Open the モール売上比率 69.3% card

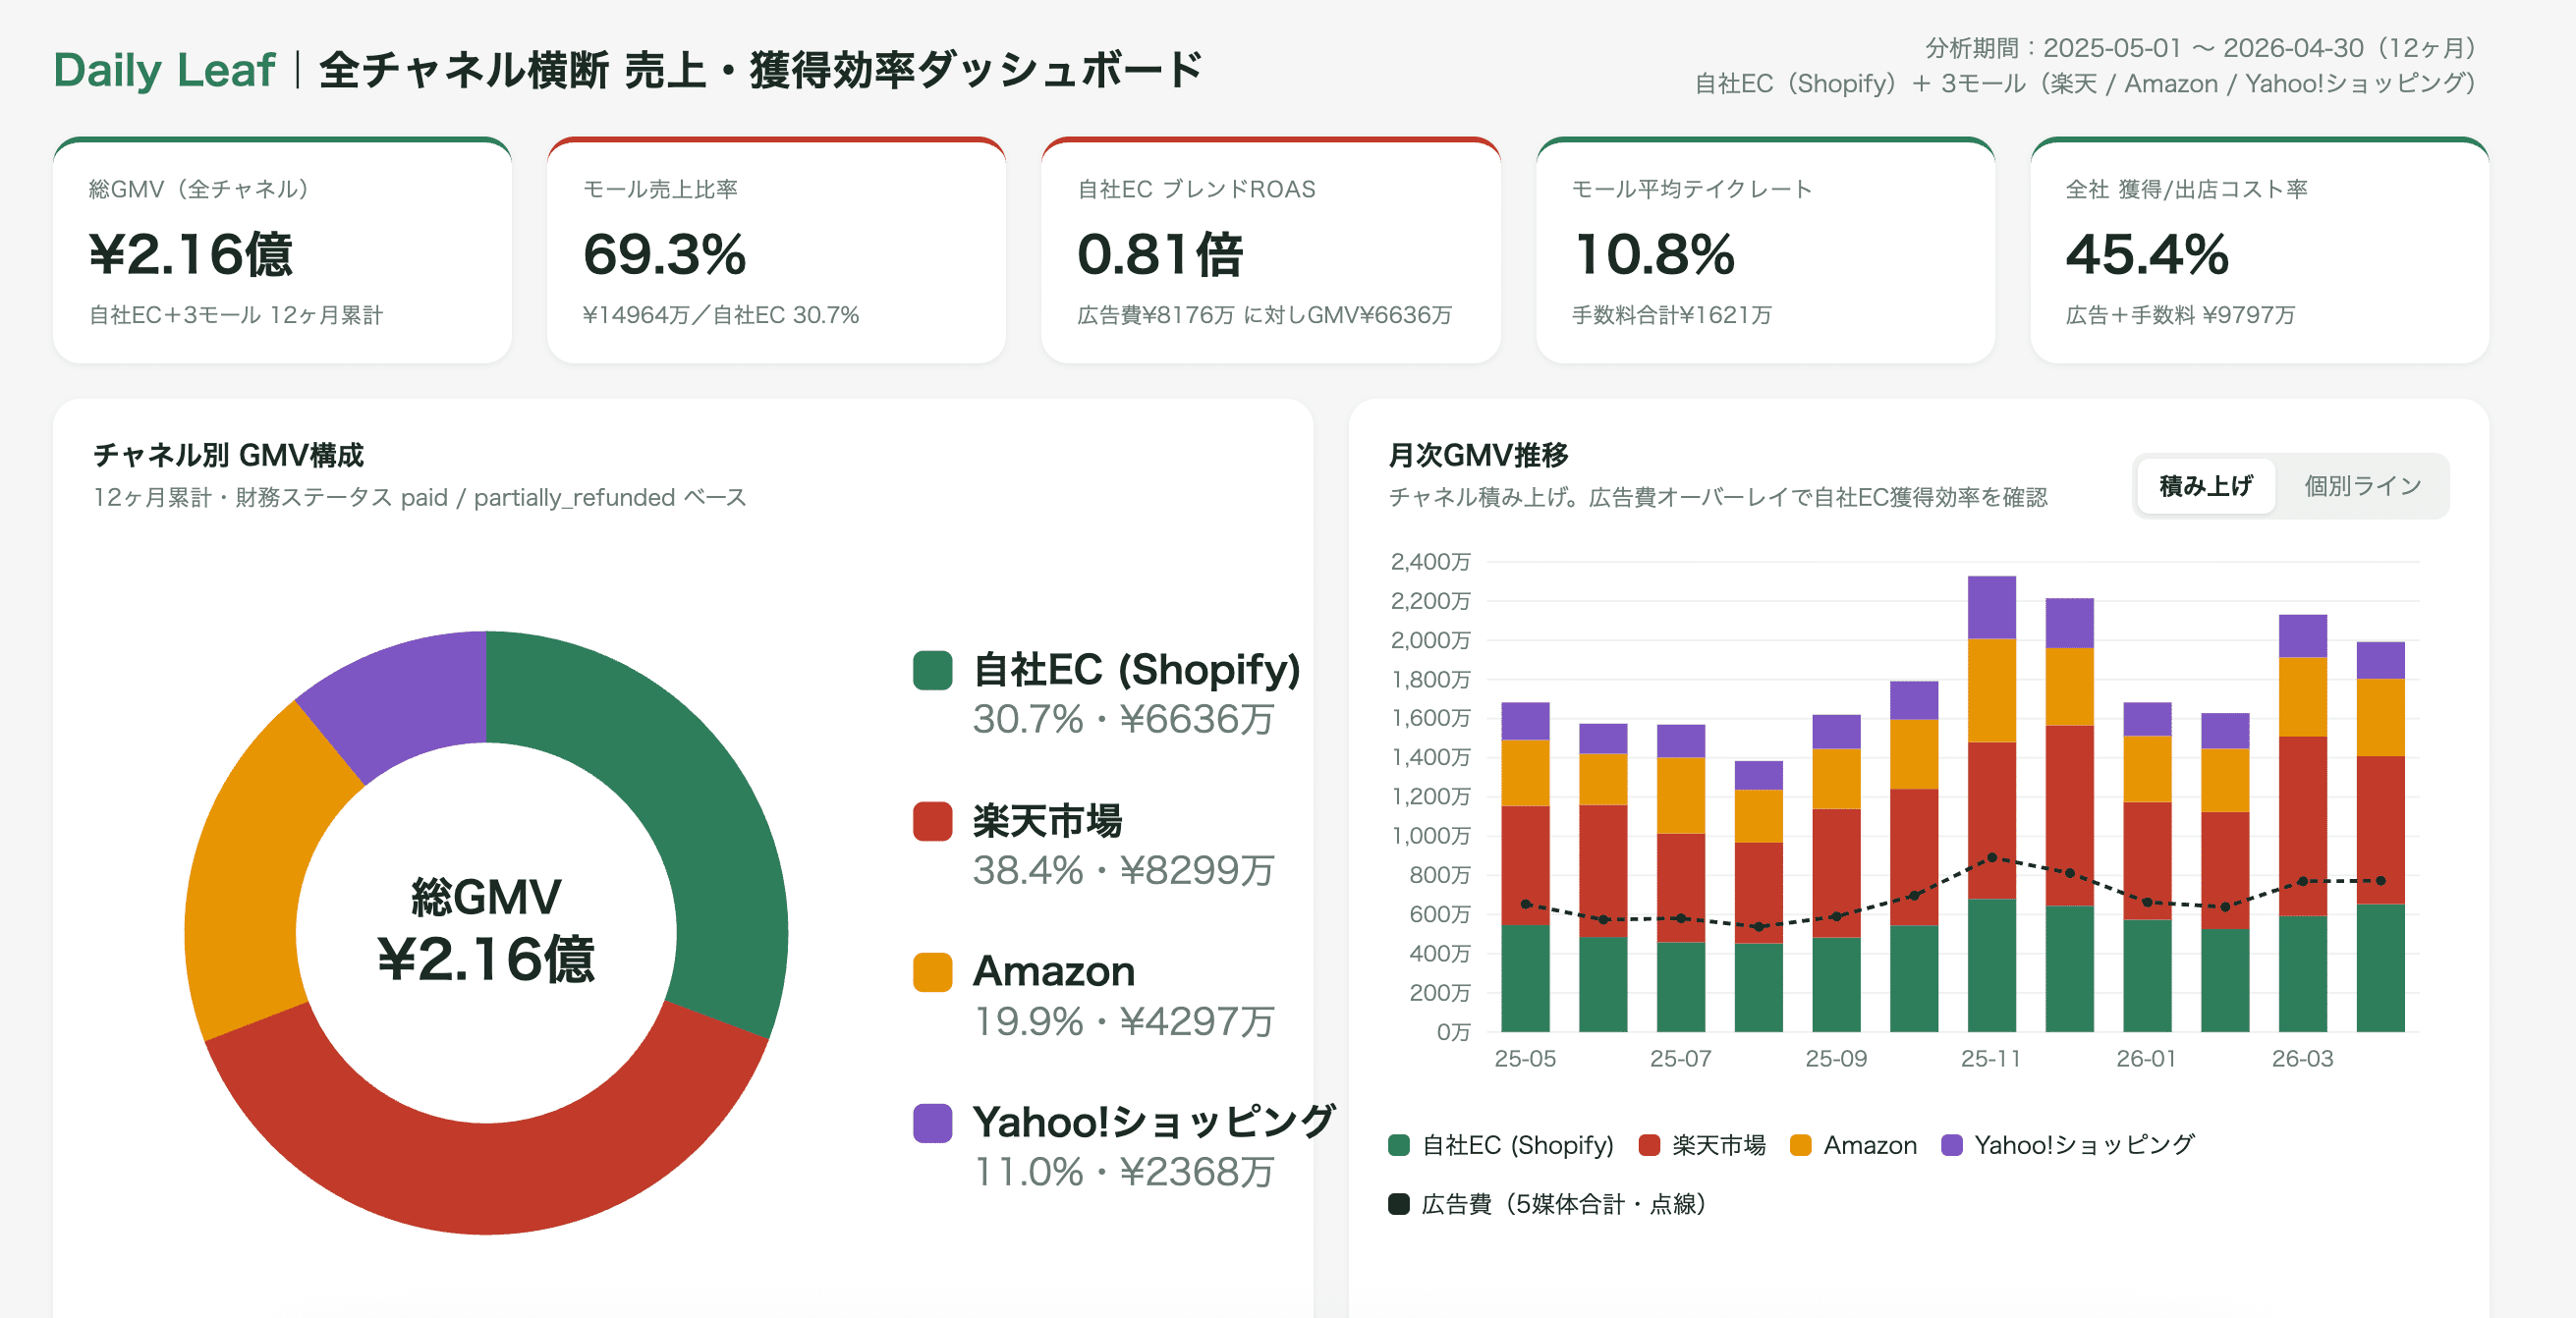click(x=776, y=251)
